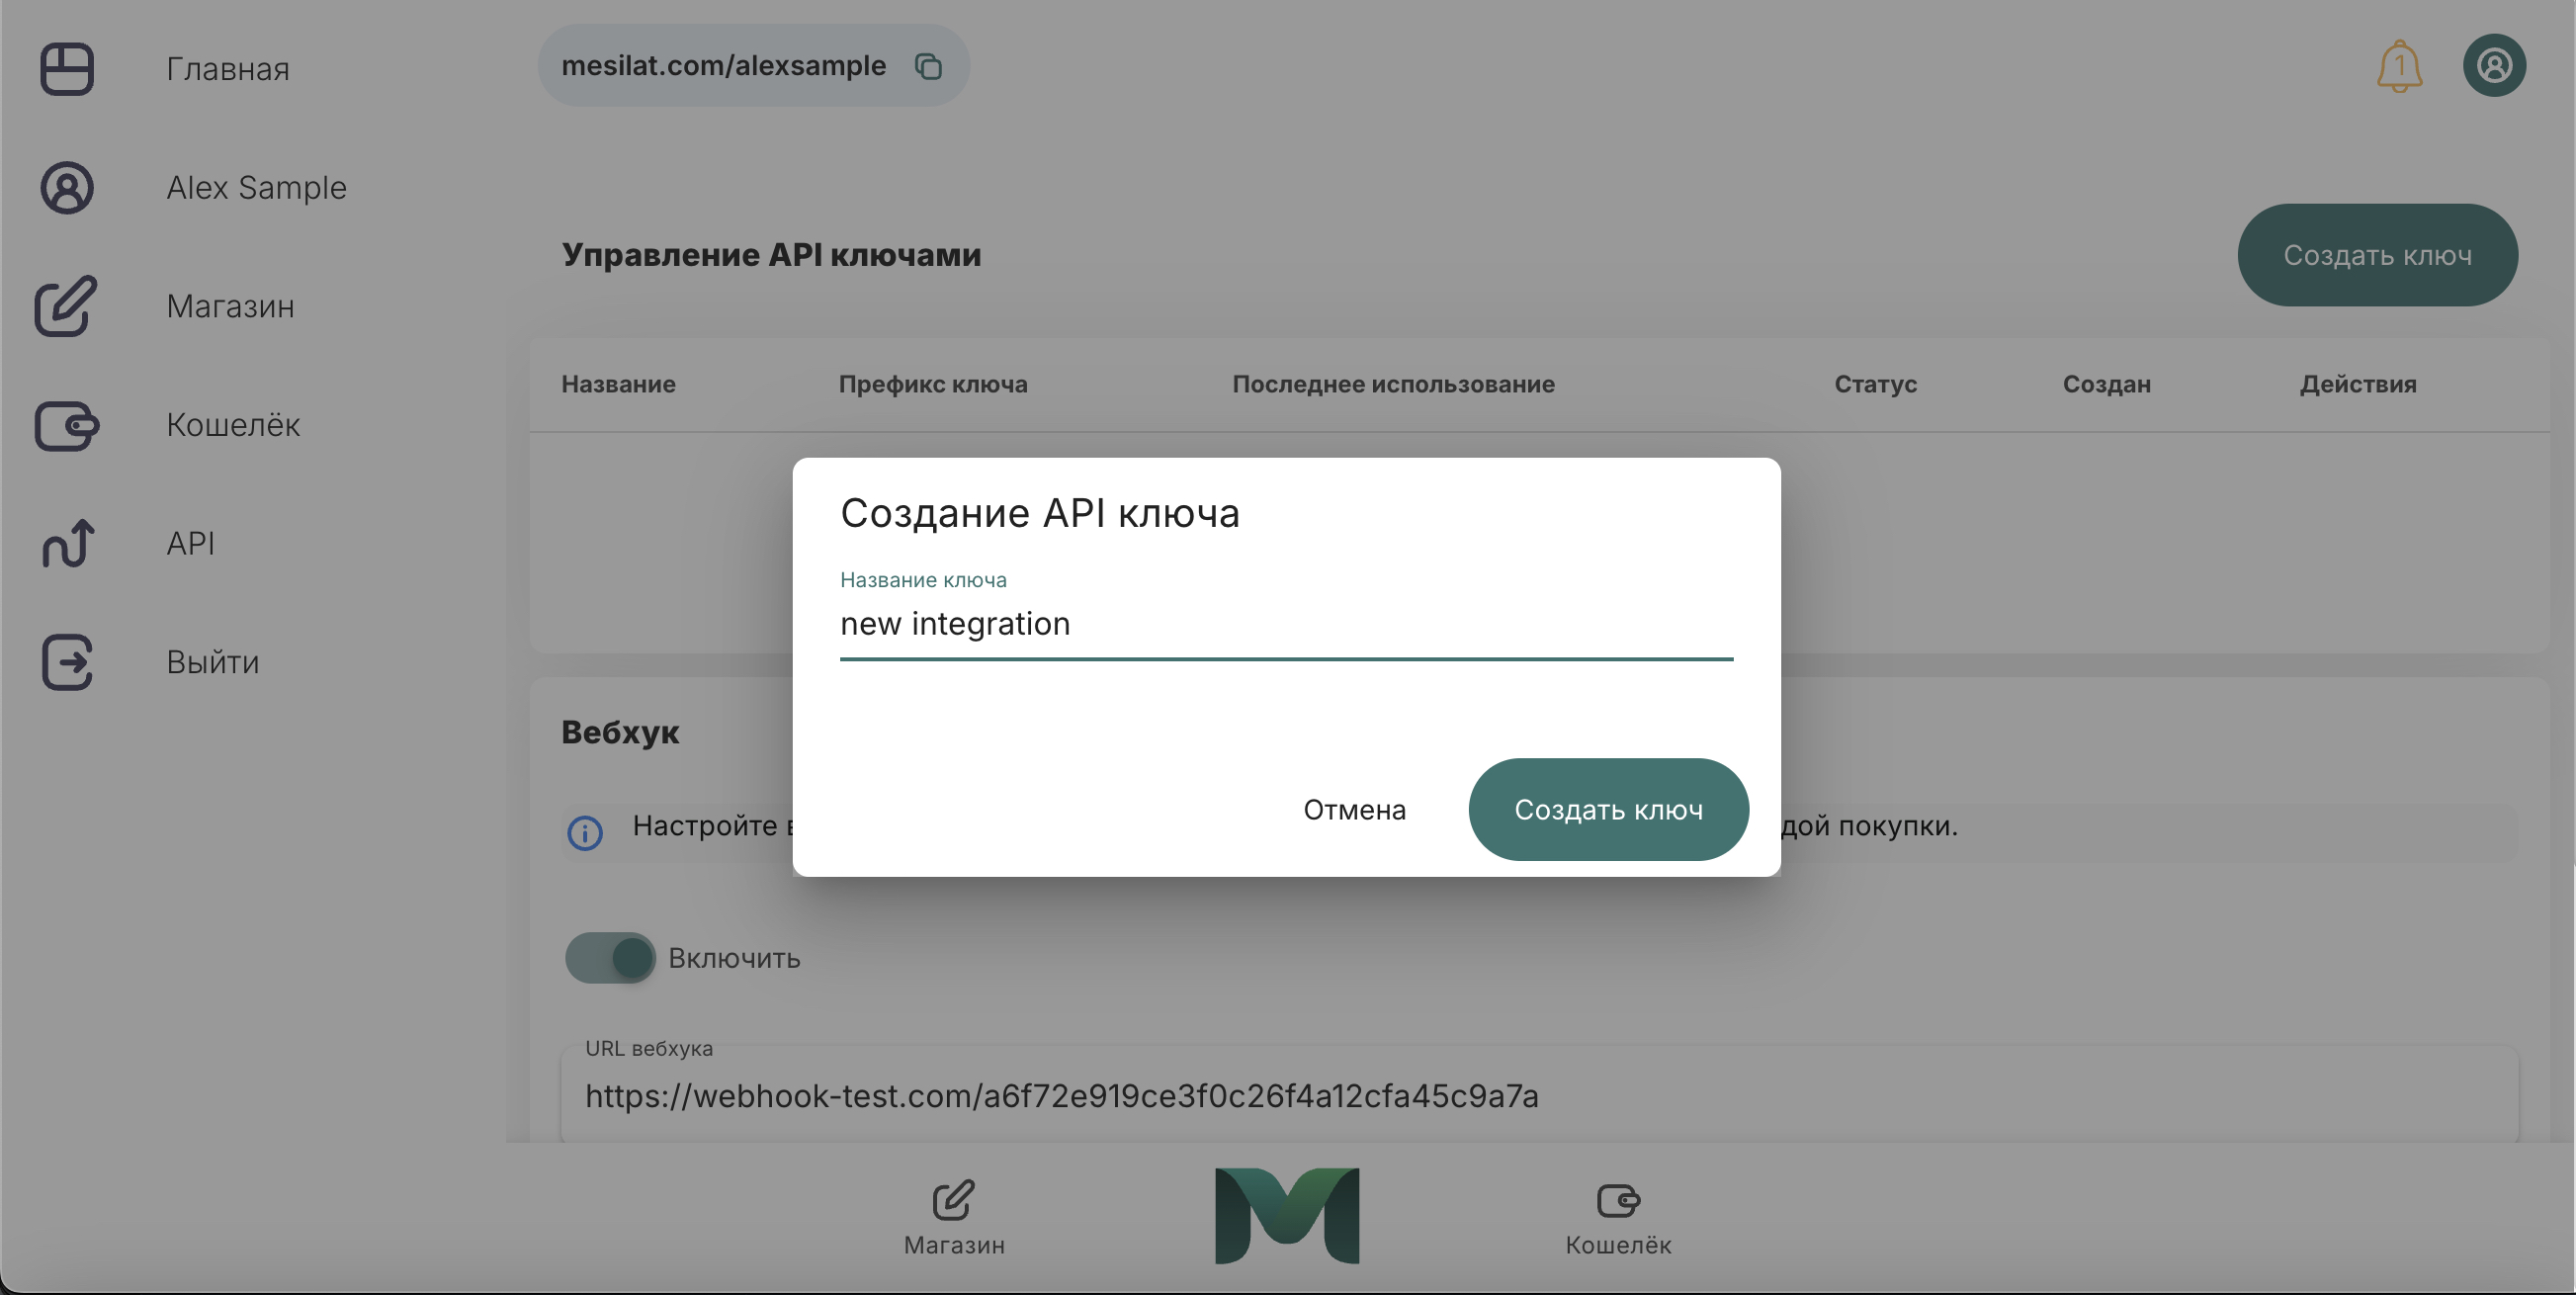Image resolution: width=2576 pixels, height=1295 pixels.
Task: Open the user account avatar menu
Action: 2494,66
